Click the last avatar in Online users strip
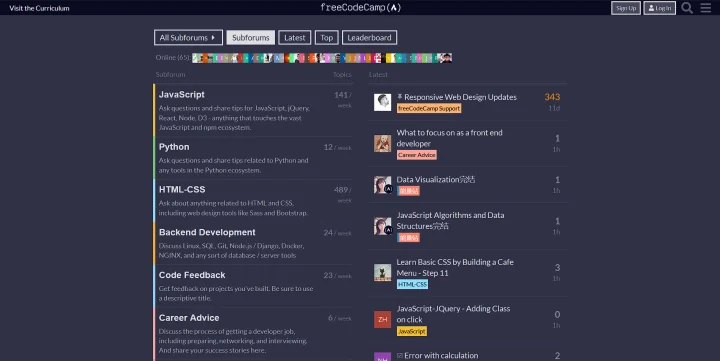This screenshot has height=361, width=720. 447,58
